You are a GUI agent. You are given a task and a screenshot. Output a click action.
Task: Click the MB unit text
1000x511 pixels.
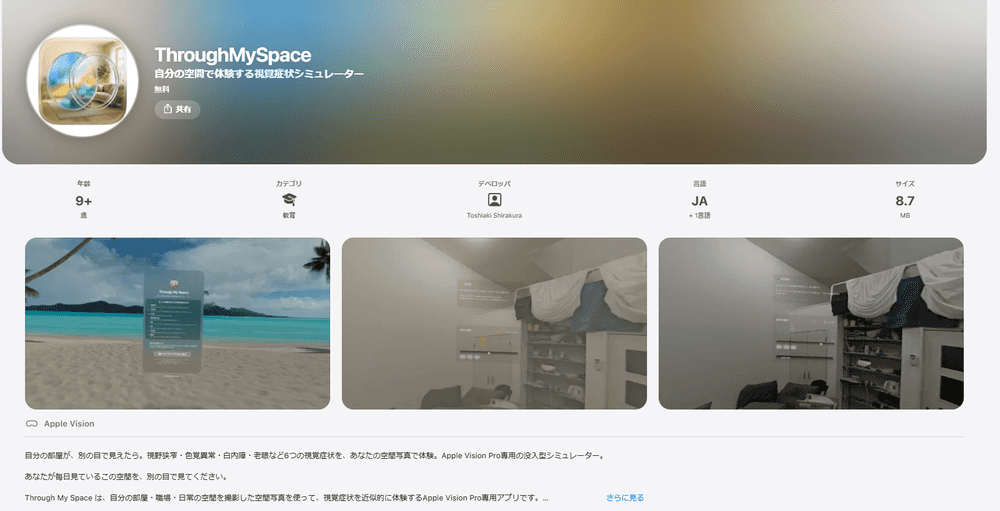pos(905,216)
